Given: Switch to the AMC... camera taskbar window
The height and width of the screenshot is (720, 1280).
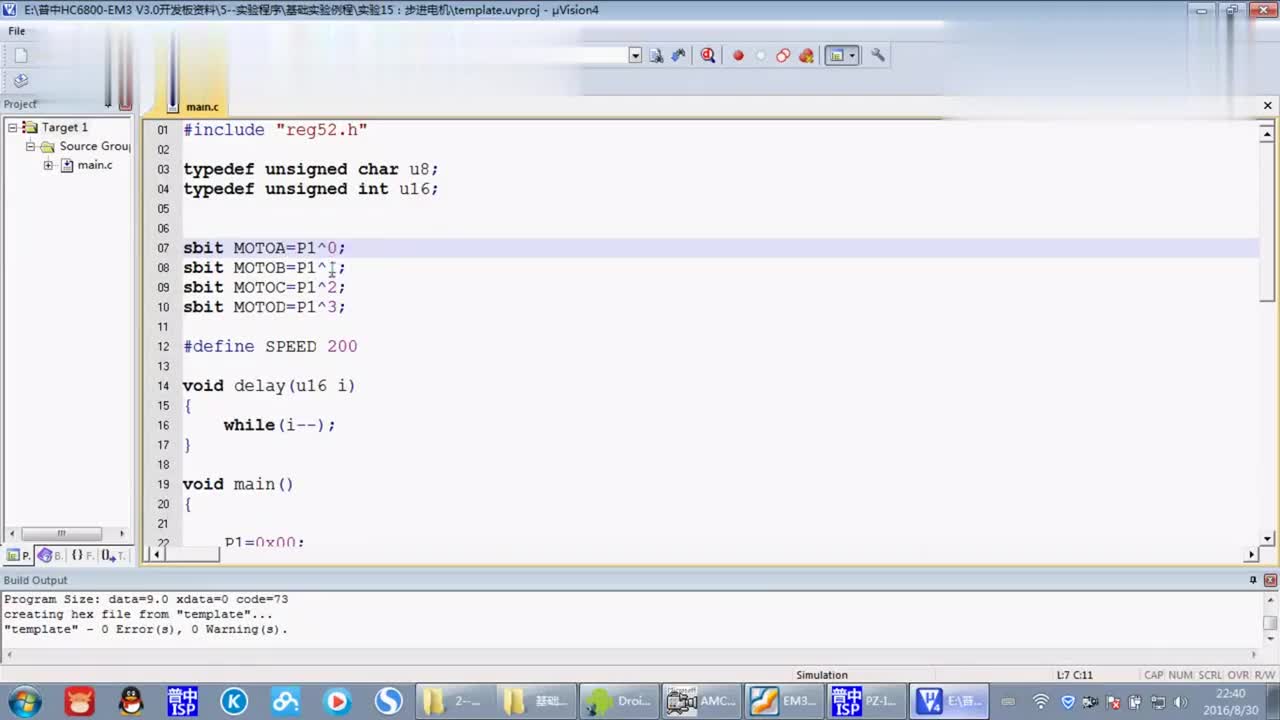Looking at the screenshot, I should pyautogui.click(x=701, y=701).
